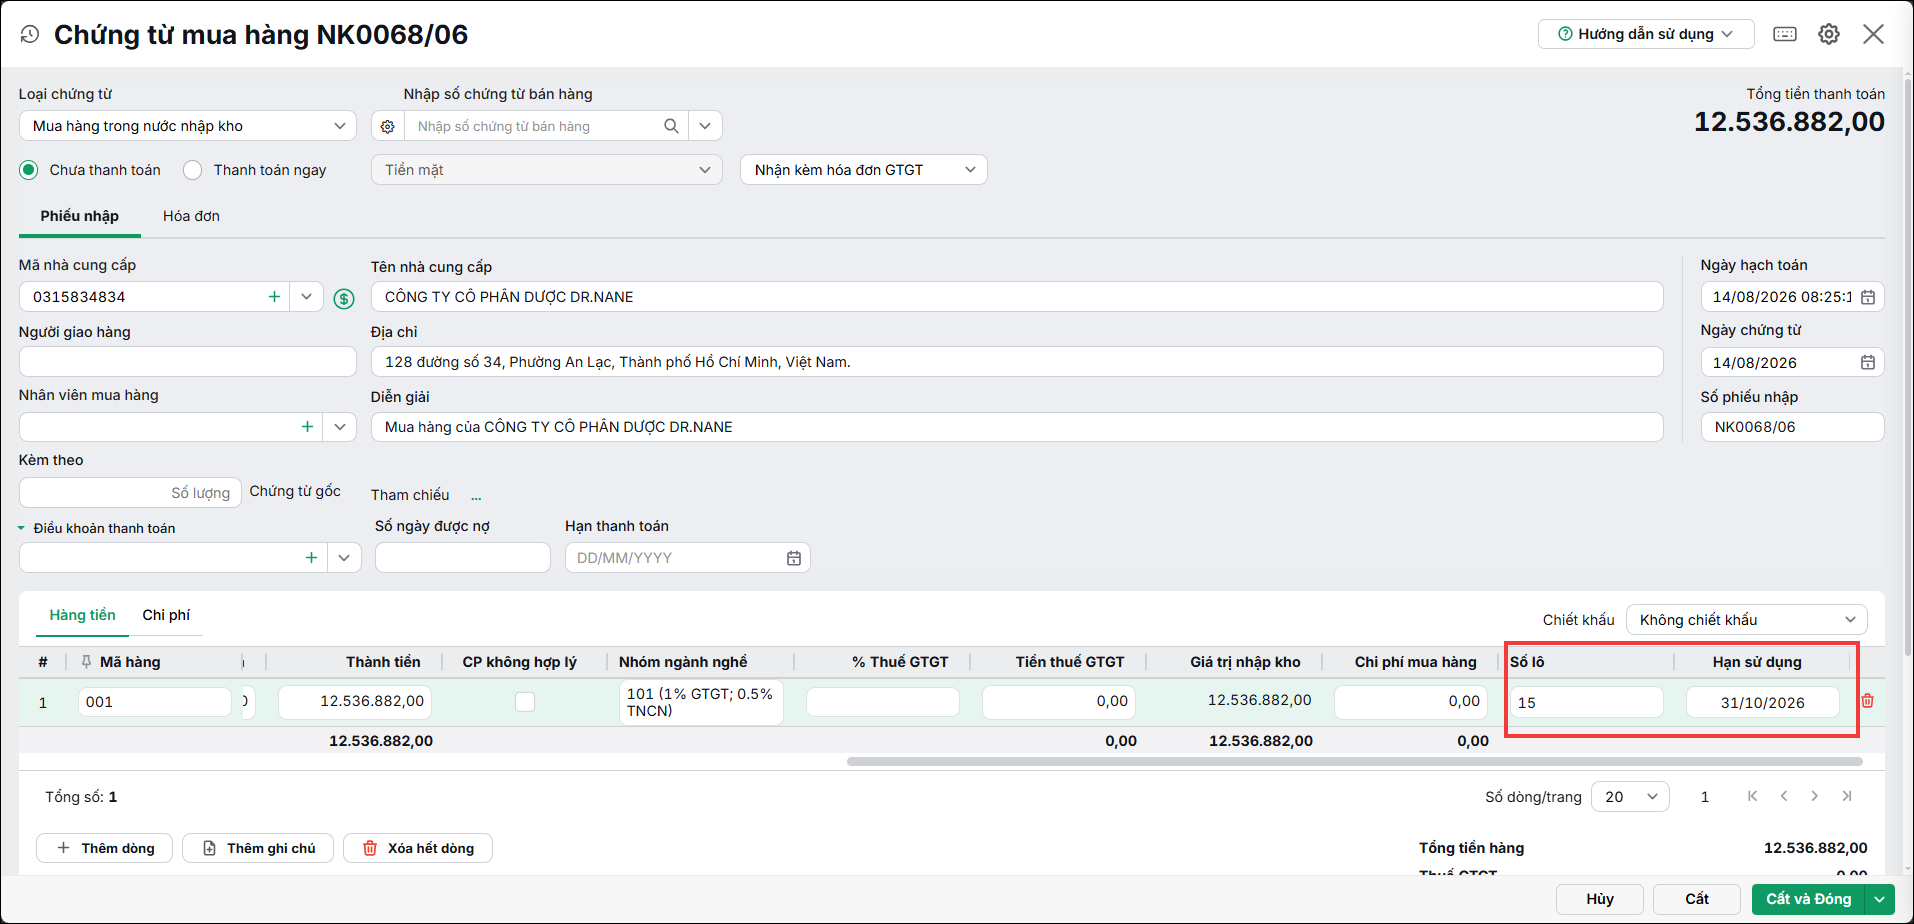Open calendar for Ngày chứng từ
Image resolution: width=1914 pixels, height=924 pixels.
click(1867, 362)
